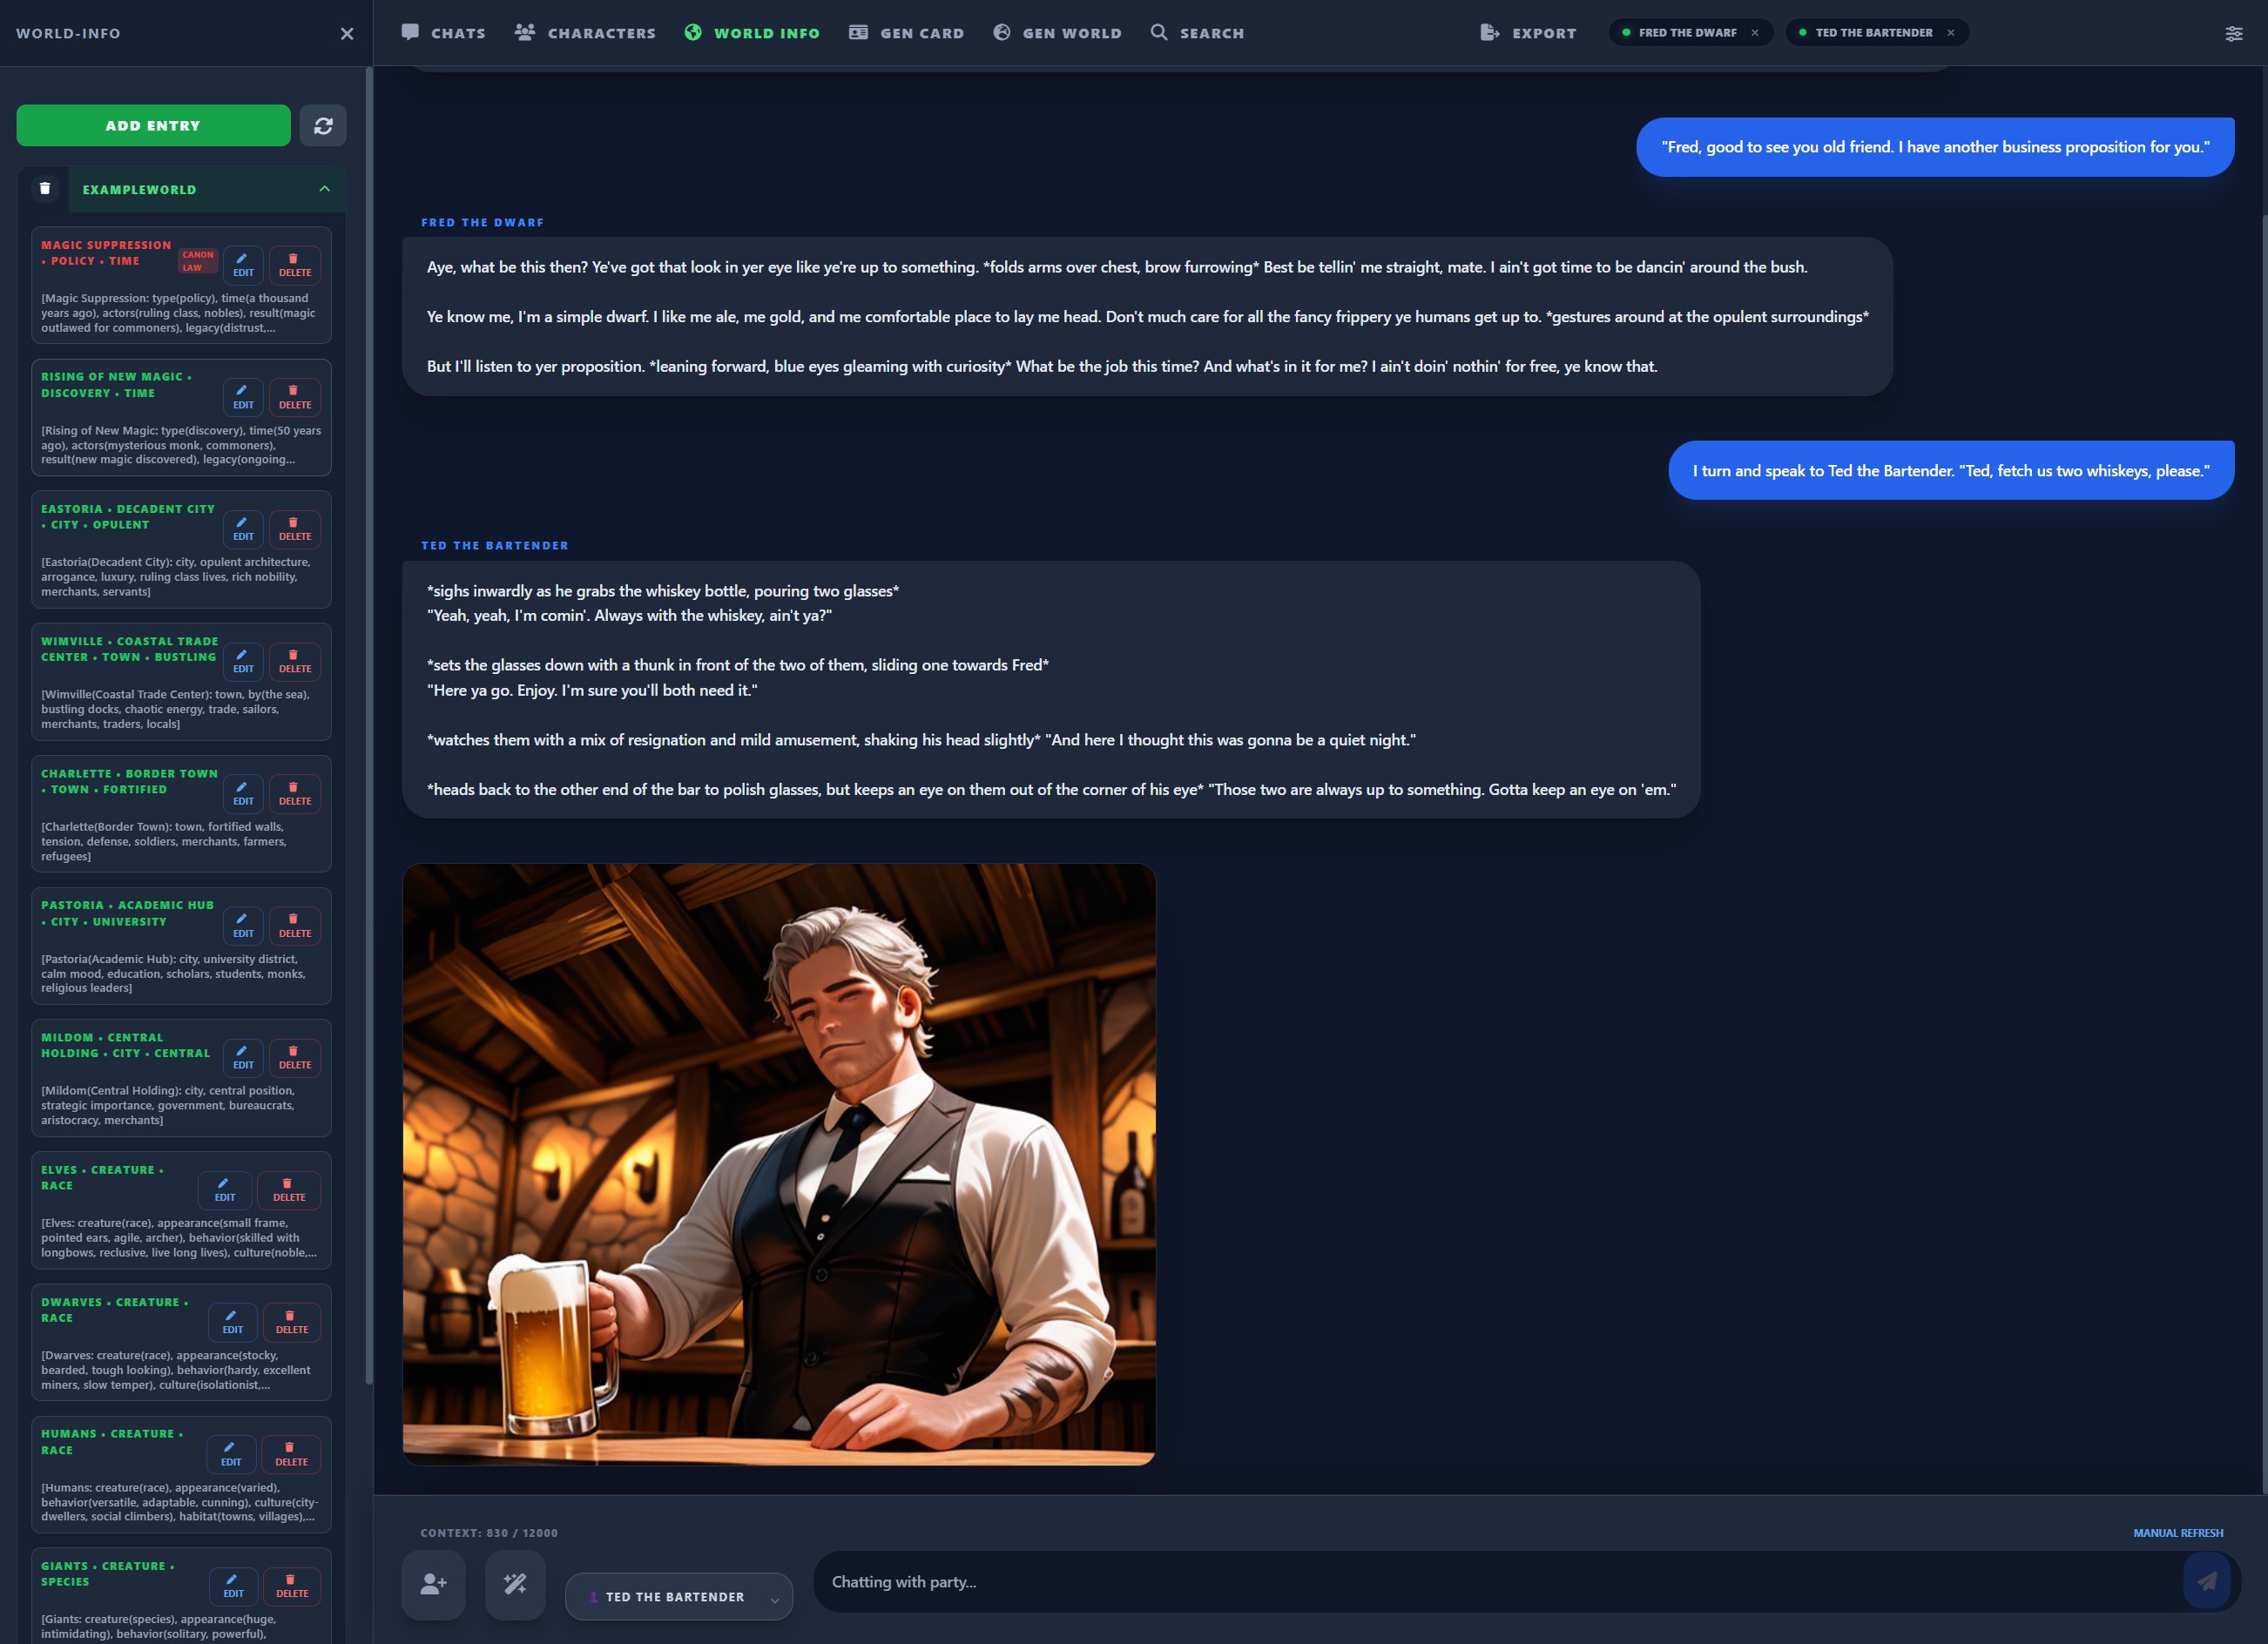
Task: Collapse the ExampleWorld entries list
Action: pos(324,189)
